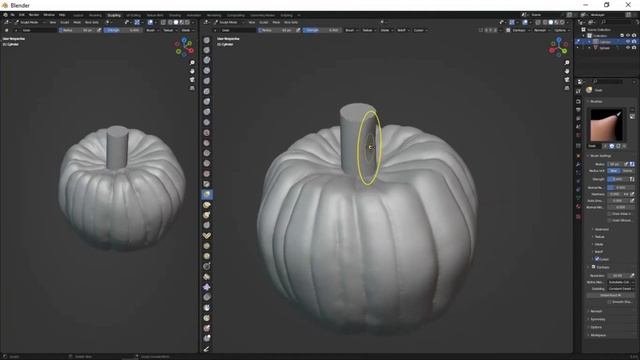Switch to the Sculpting workspace tab
Image resolution: width=640 pixels, height=360 pixels.
[x=114, y=15]
